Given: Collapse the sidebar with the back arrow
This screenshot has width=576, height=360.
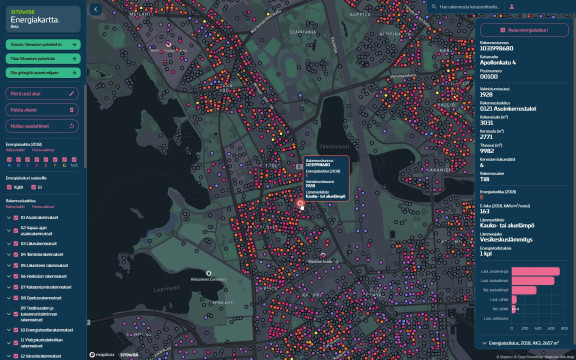Looking at the screenshot, I should click(96, 10).
